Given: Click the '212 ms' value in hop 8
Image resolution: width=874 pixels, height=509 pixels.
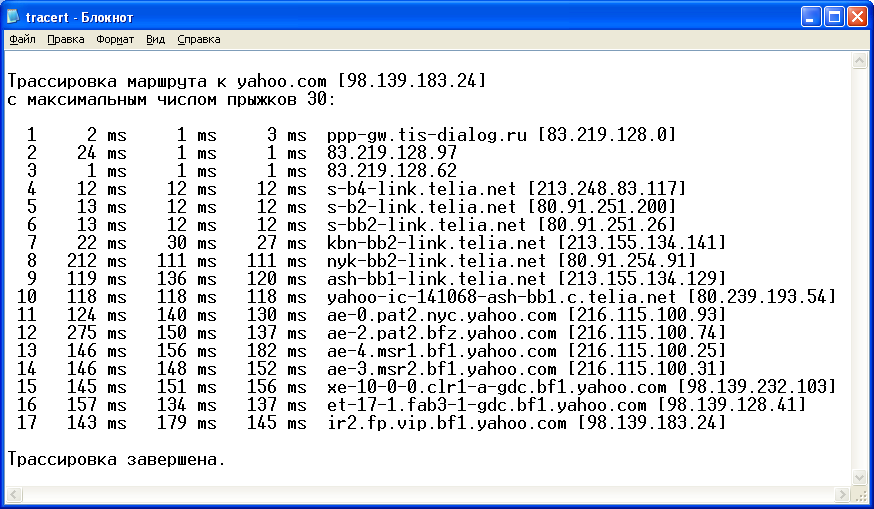Looking at the screenshot, I should point(96,261).
